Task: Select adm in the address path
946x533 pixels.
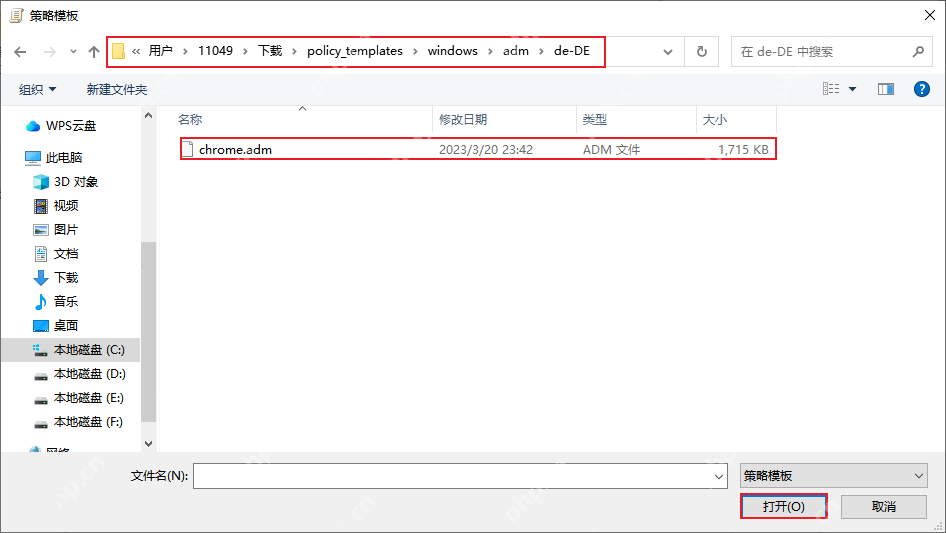Action: pyautogui.click(x=516, y=51)
